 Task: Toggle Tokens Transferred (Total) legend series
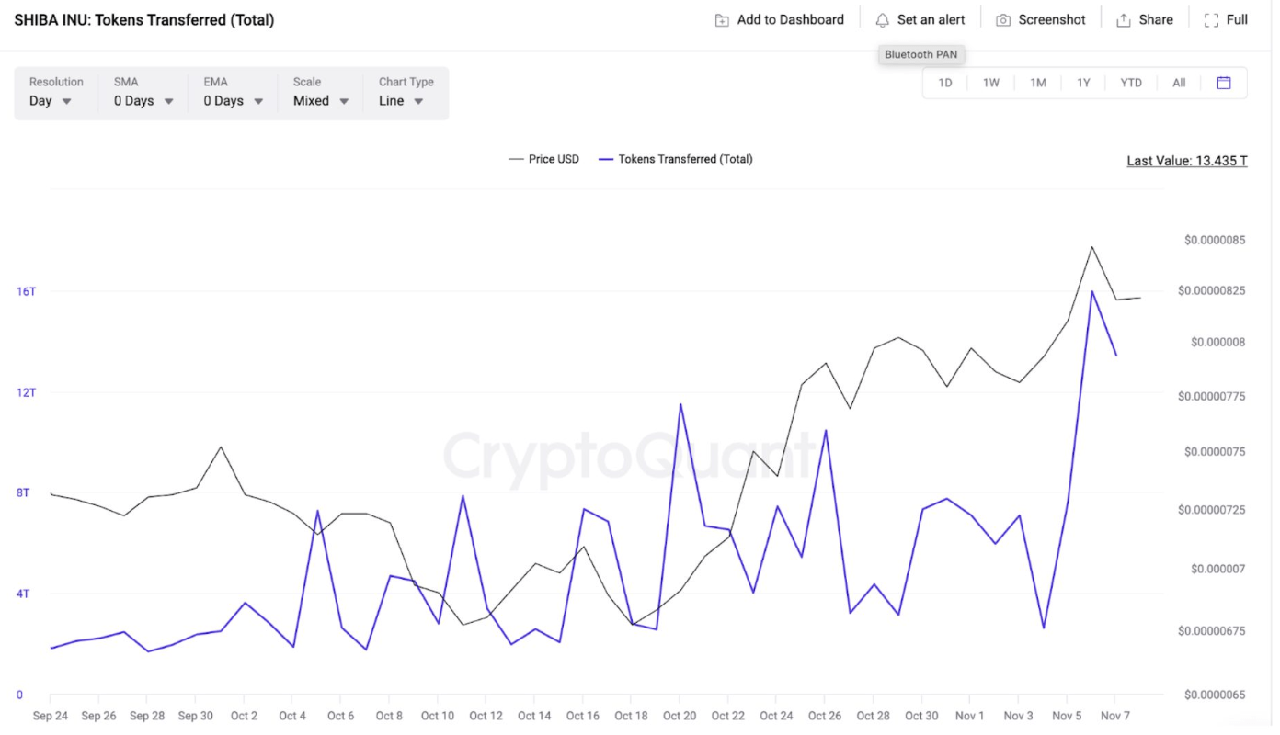click(x=675, y=159)
